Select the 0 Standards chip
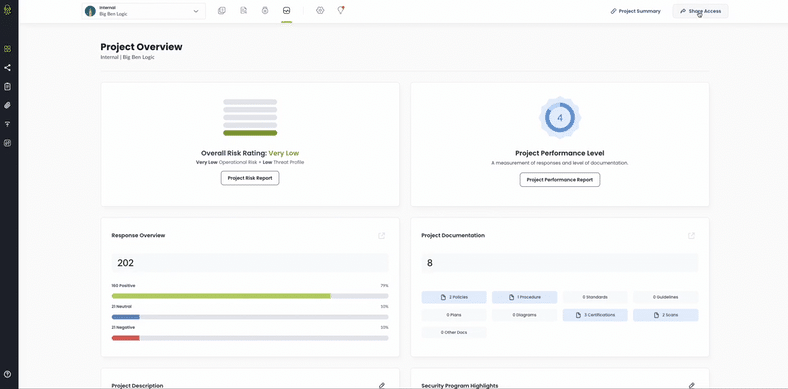 click(x=595, y=297)
